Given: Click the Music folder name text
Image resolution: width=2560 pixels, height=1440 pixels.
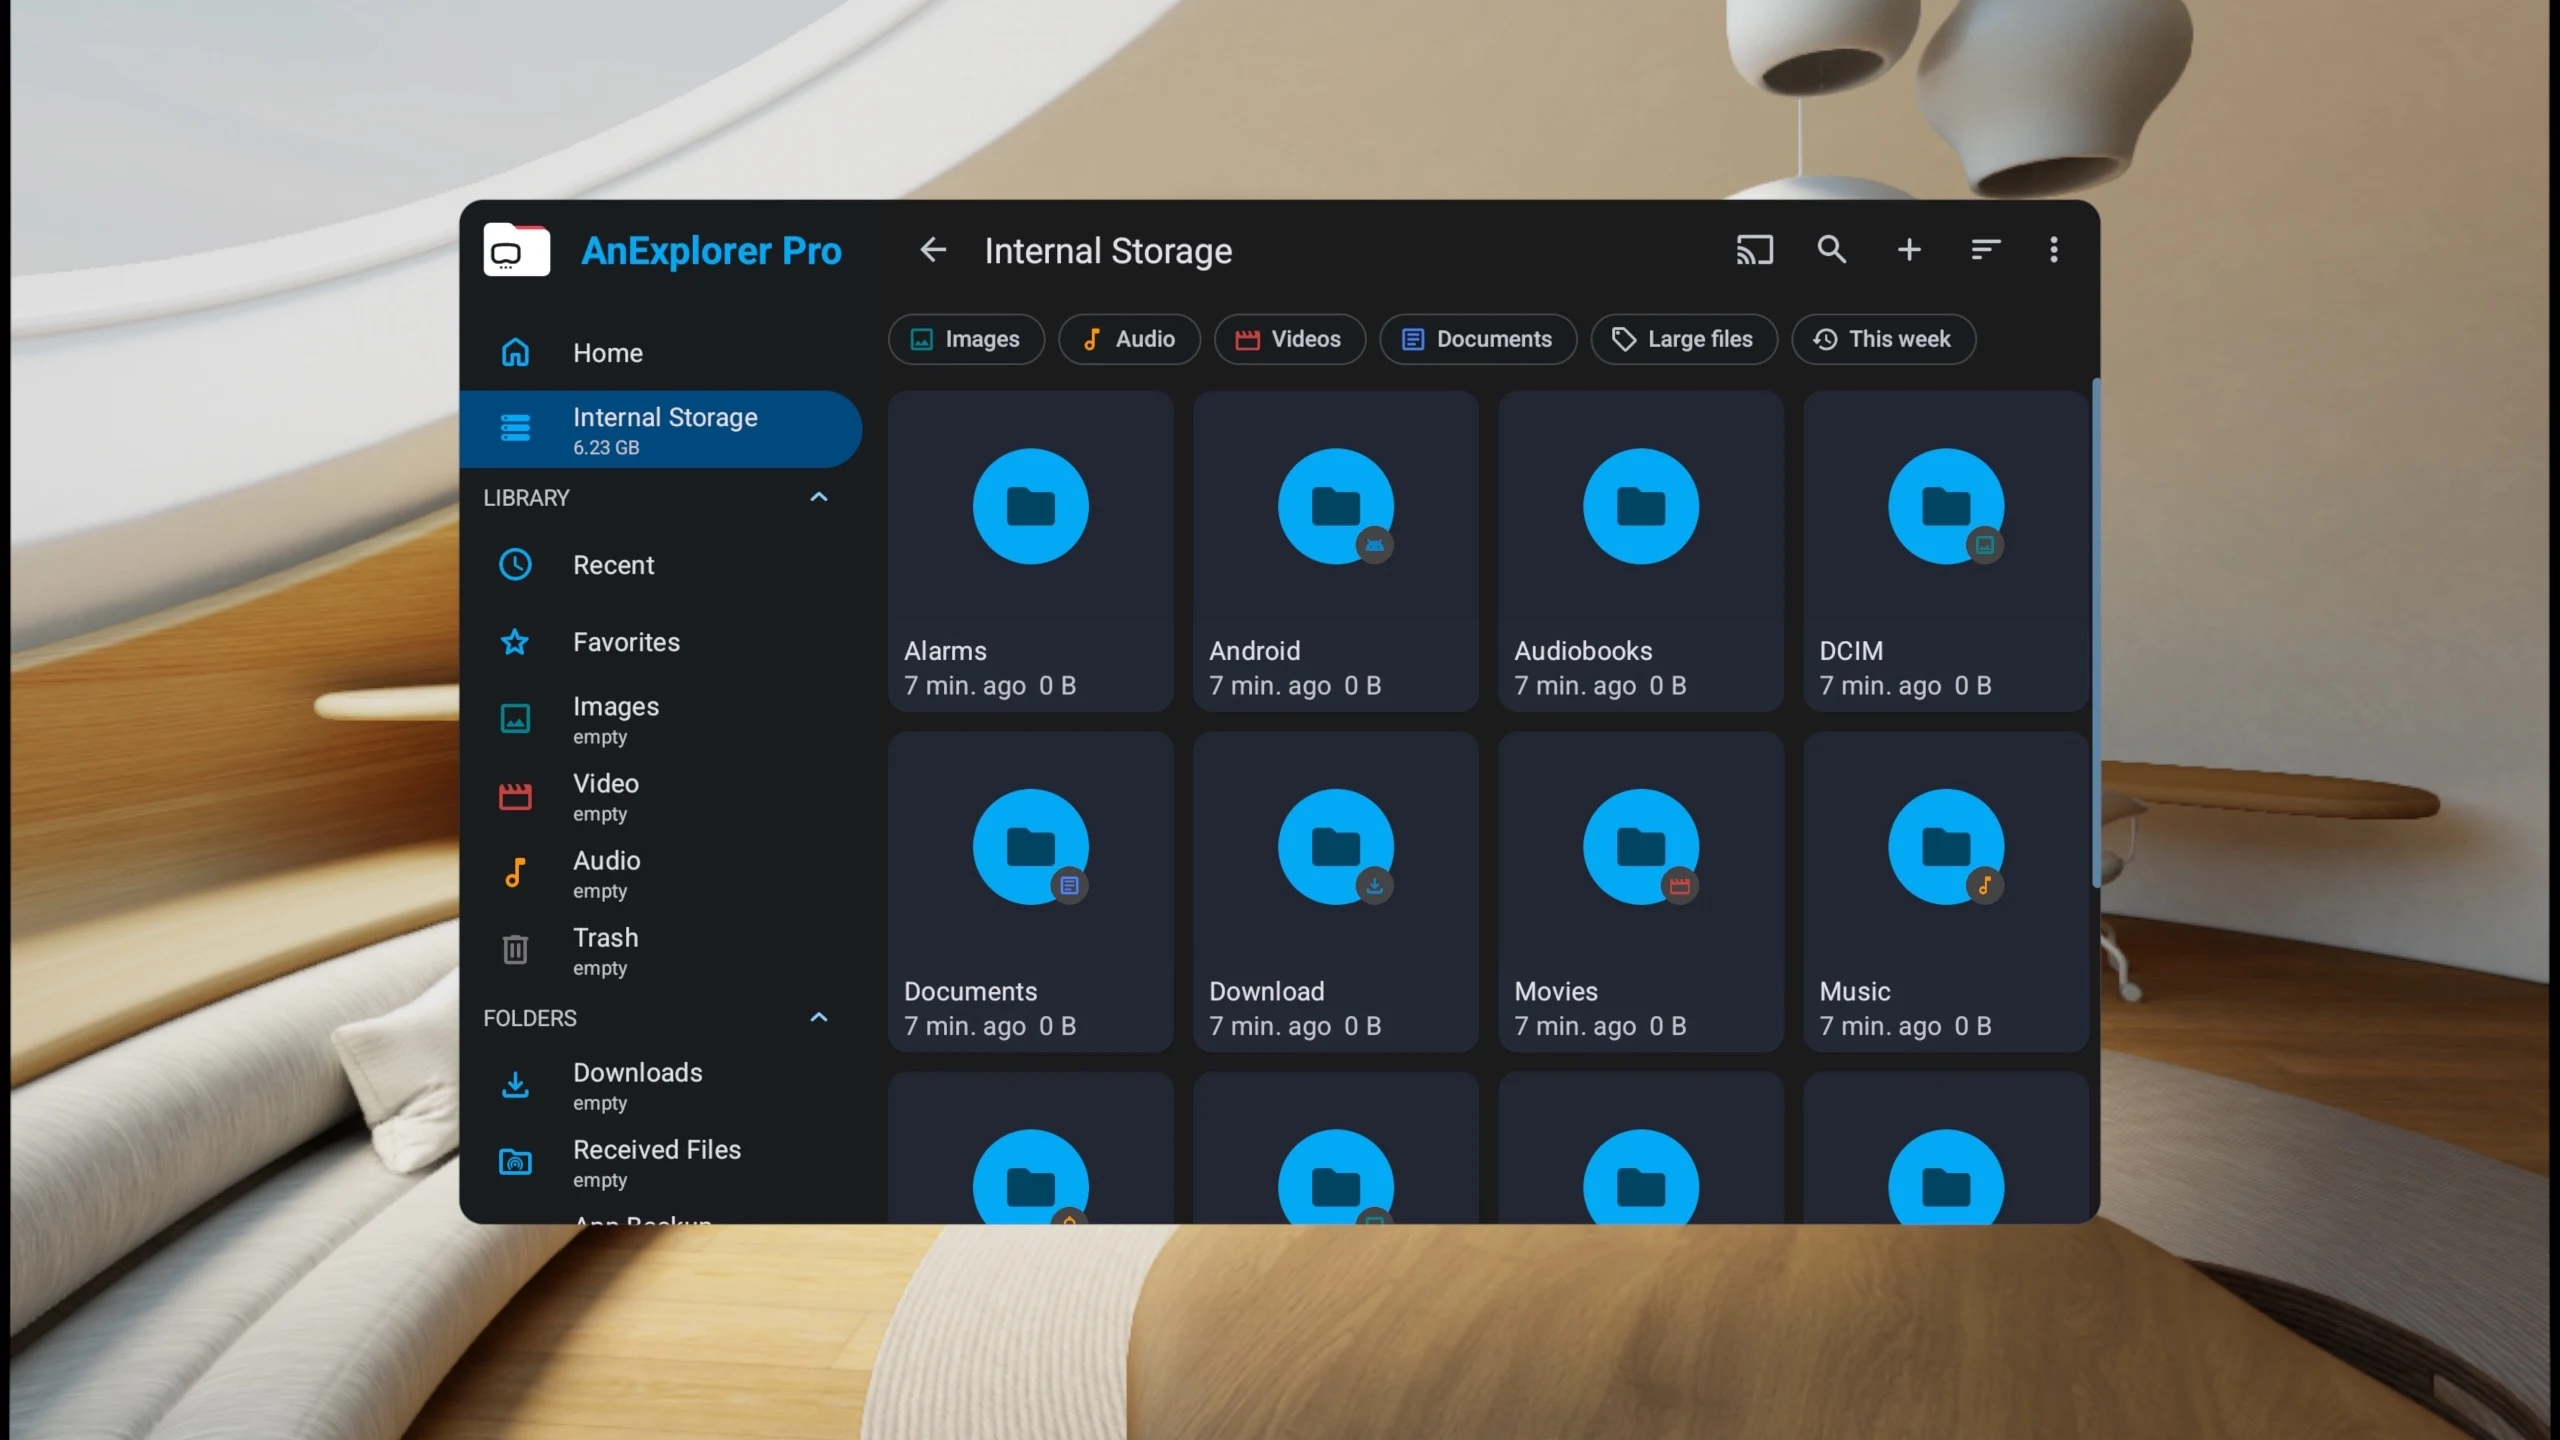Looking at the screenshot, I should click(1855, 991).
